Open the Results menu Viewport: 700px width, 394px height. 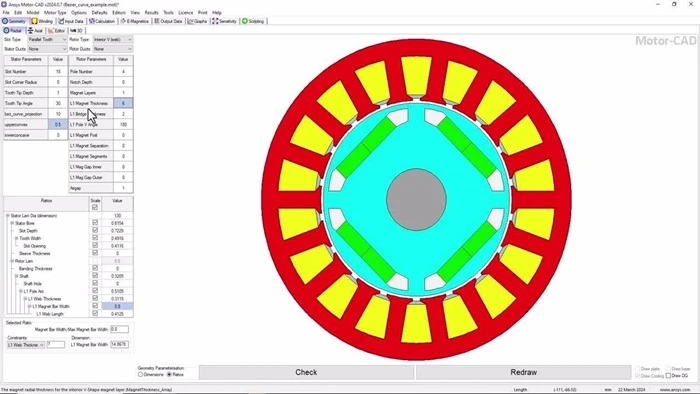pos(151,12)
